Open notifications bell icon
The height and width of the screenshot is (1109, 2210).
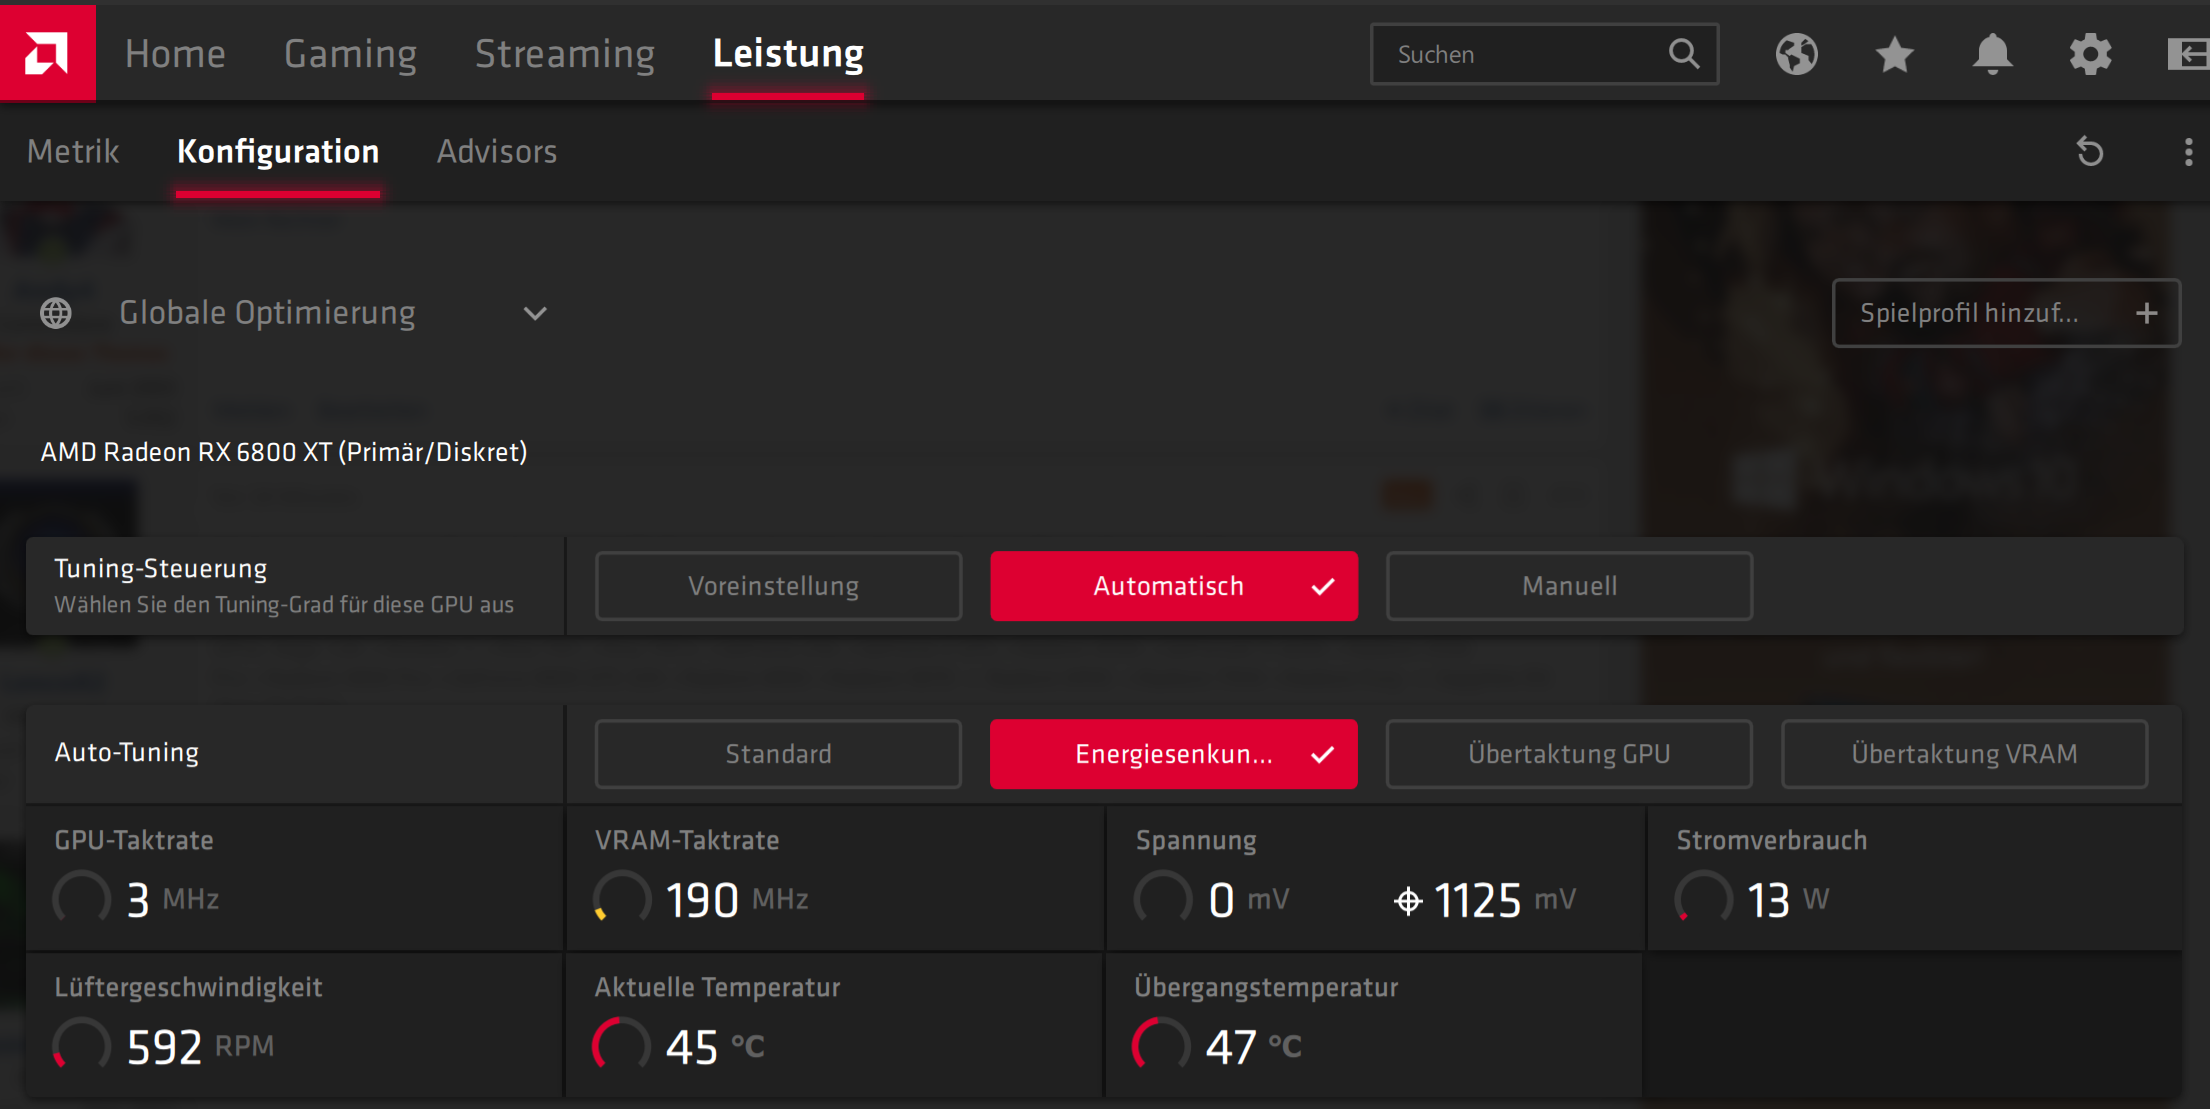click(x=1992, y=54)
